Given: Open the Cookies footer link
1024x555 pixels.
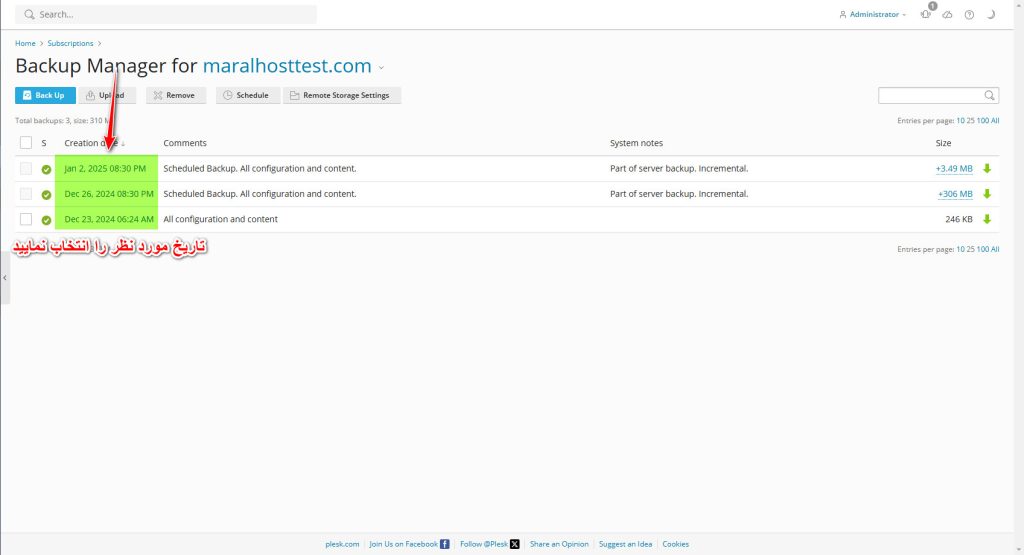Looking at the screenshot, I should (x=675, y=544).
